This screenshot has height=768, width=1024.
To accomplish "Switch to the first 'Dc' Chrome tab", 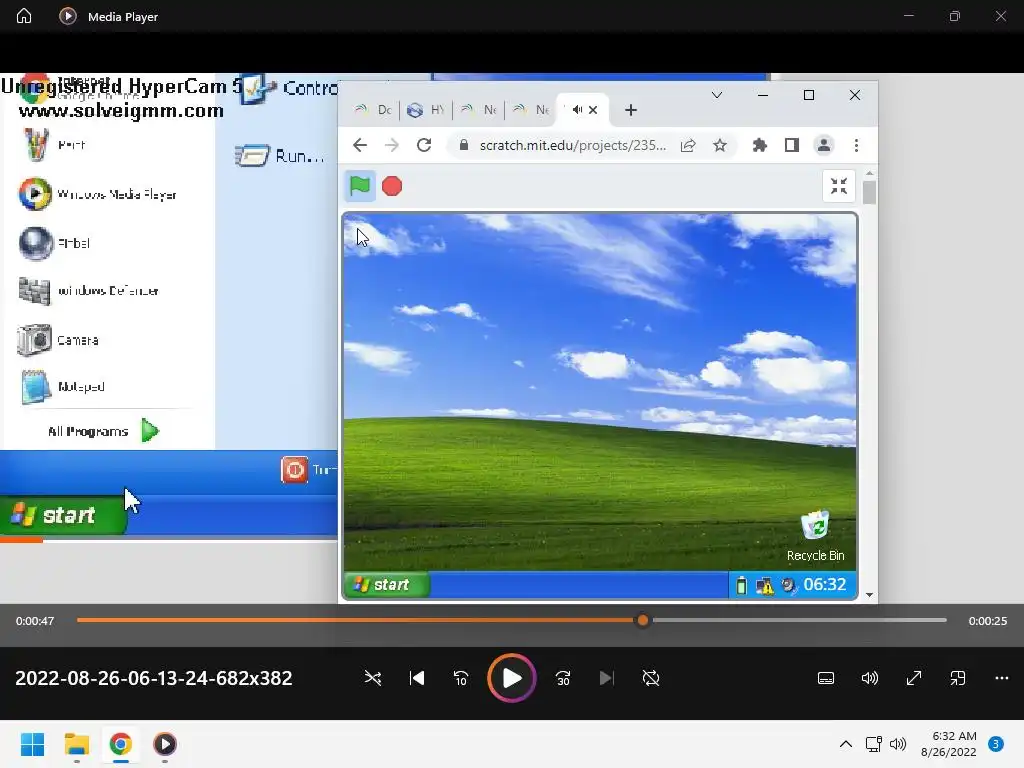I will [x=373, y=110].
